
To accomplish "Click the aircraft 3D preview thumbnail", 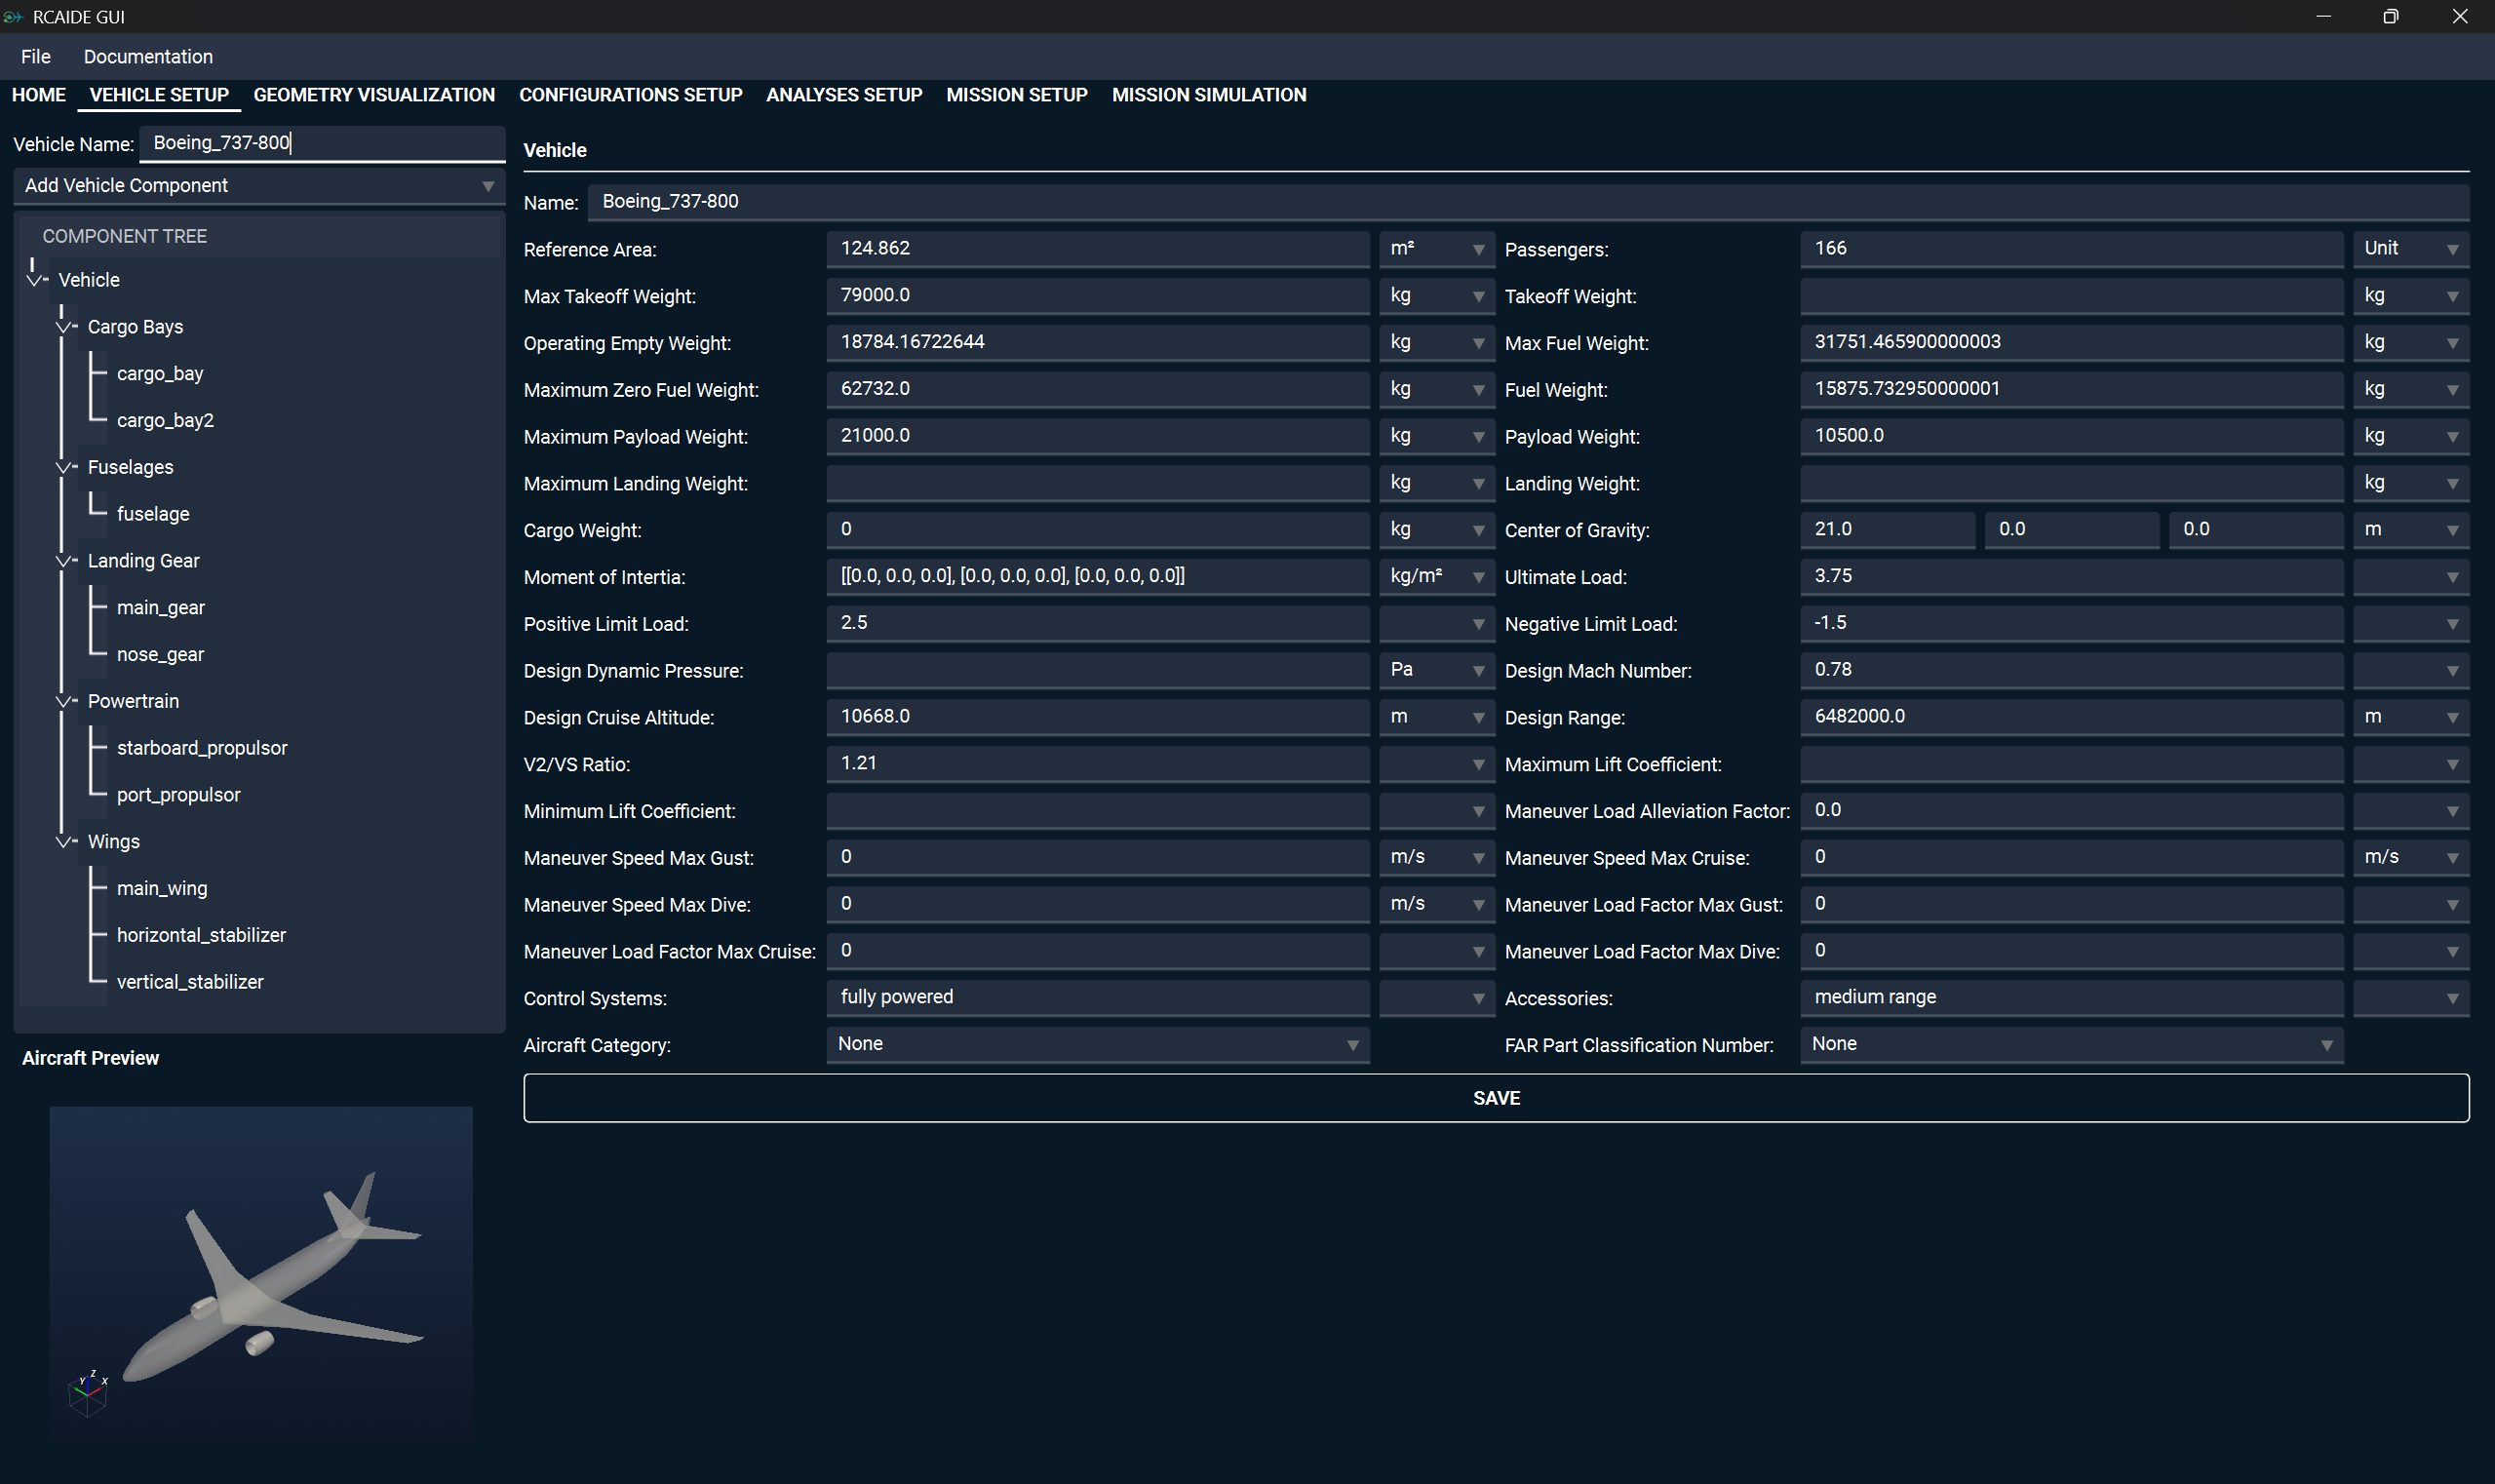I will click(x=261, y=1275).
